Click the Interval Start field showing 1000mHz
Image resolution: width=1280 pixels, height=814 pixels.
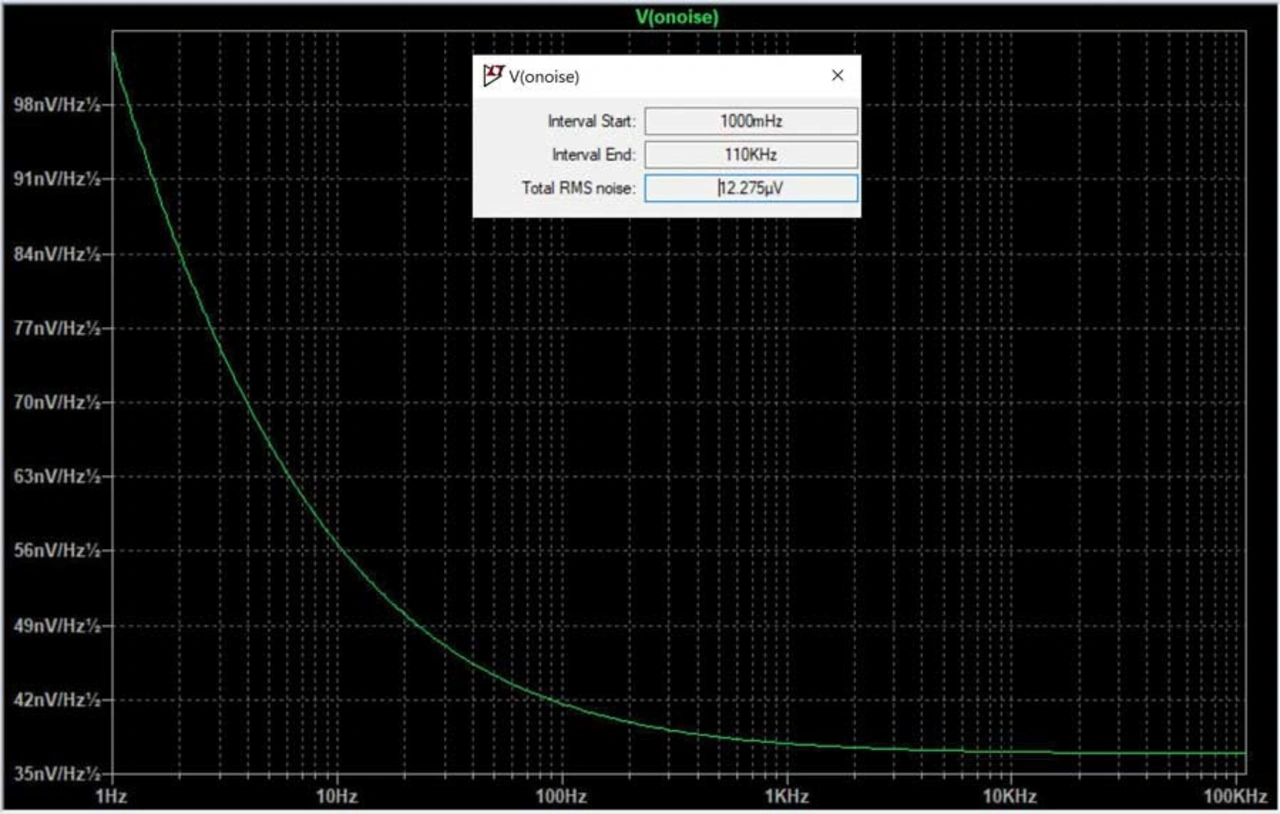[751, 121]
